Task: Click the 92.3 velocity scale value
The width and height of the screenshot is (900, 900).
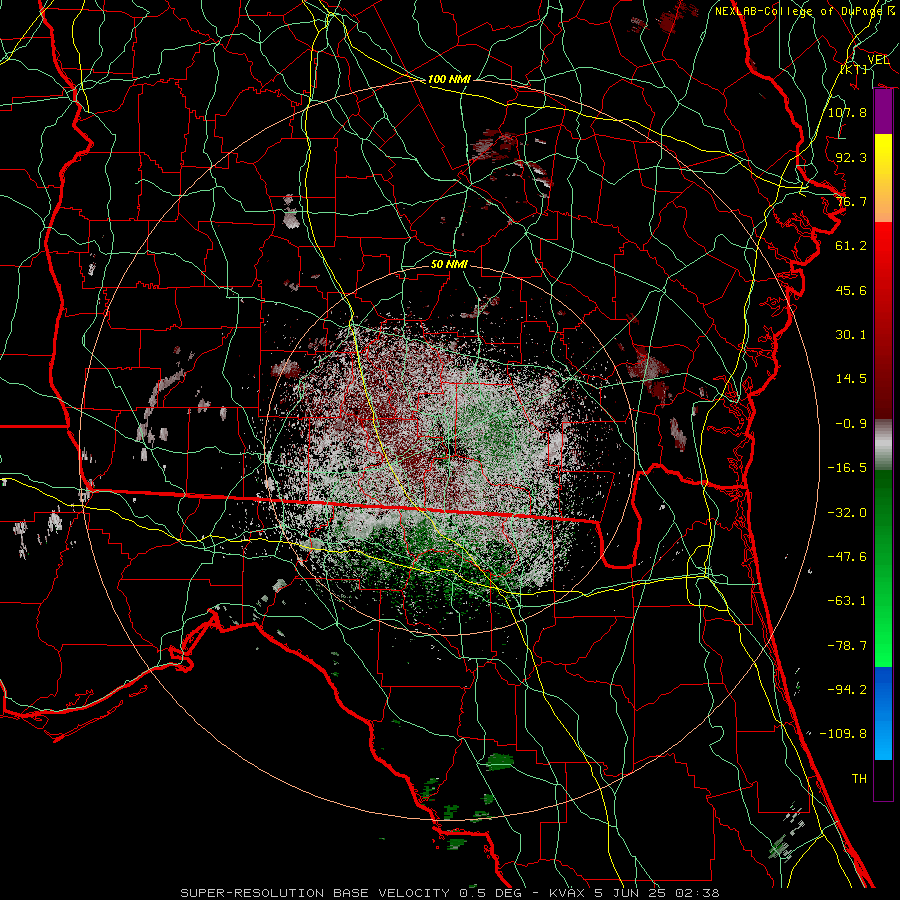Action: [x=851, y=157]
